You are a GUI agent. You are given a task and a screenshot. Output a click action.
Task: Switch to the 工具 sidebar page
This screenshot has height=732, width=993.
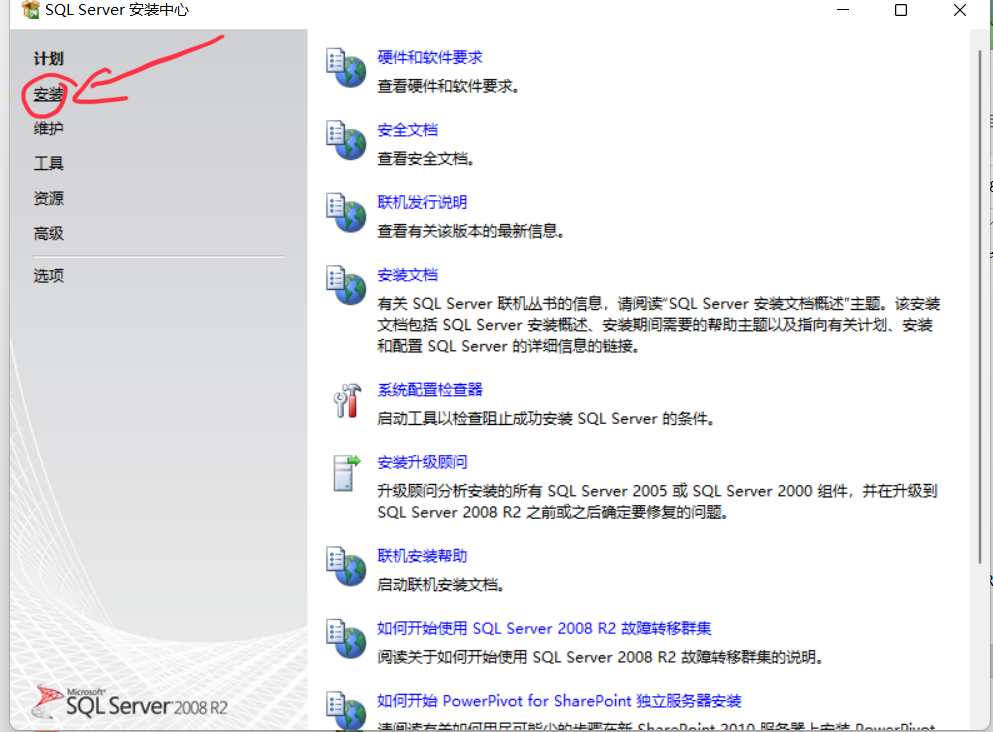(49, 163)
